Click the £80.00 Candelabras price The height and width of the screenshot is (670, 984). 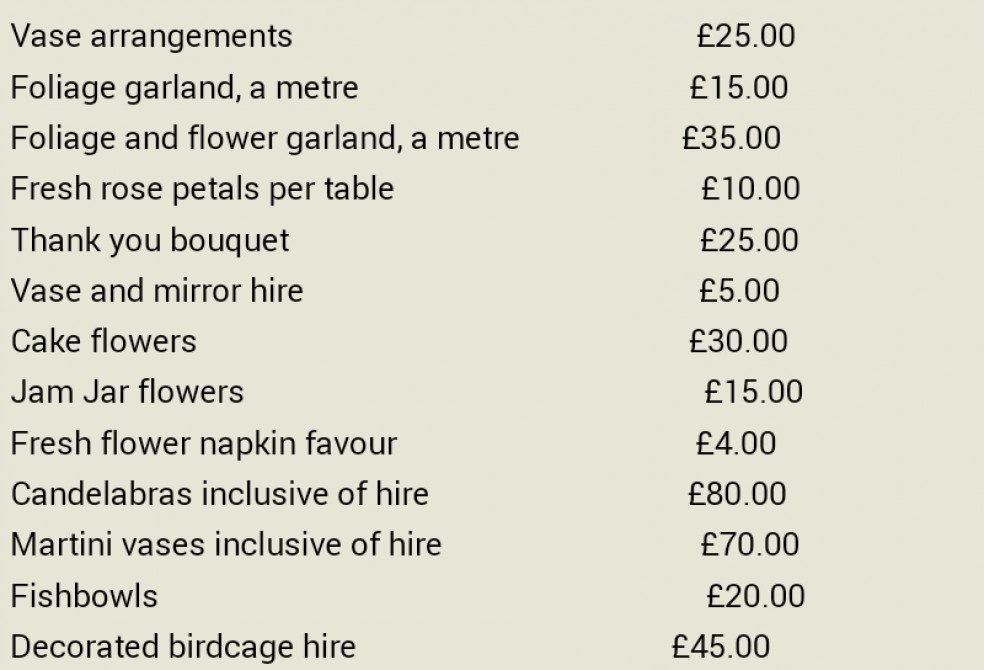(737, 494)
